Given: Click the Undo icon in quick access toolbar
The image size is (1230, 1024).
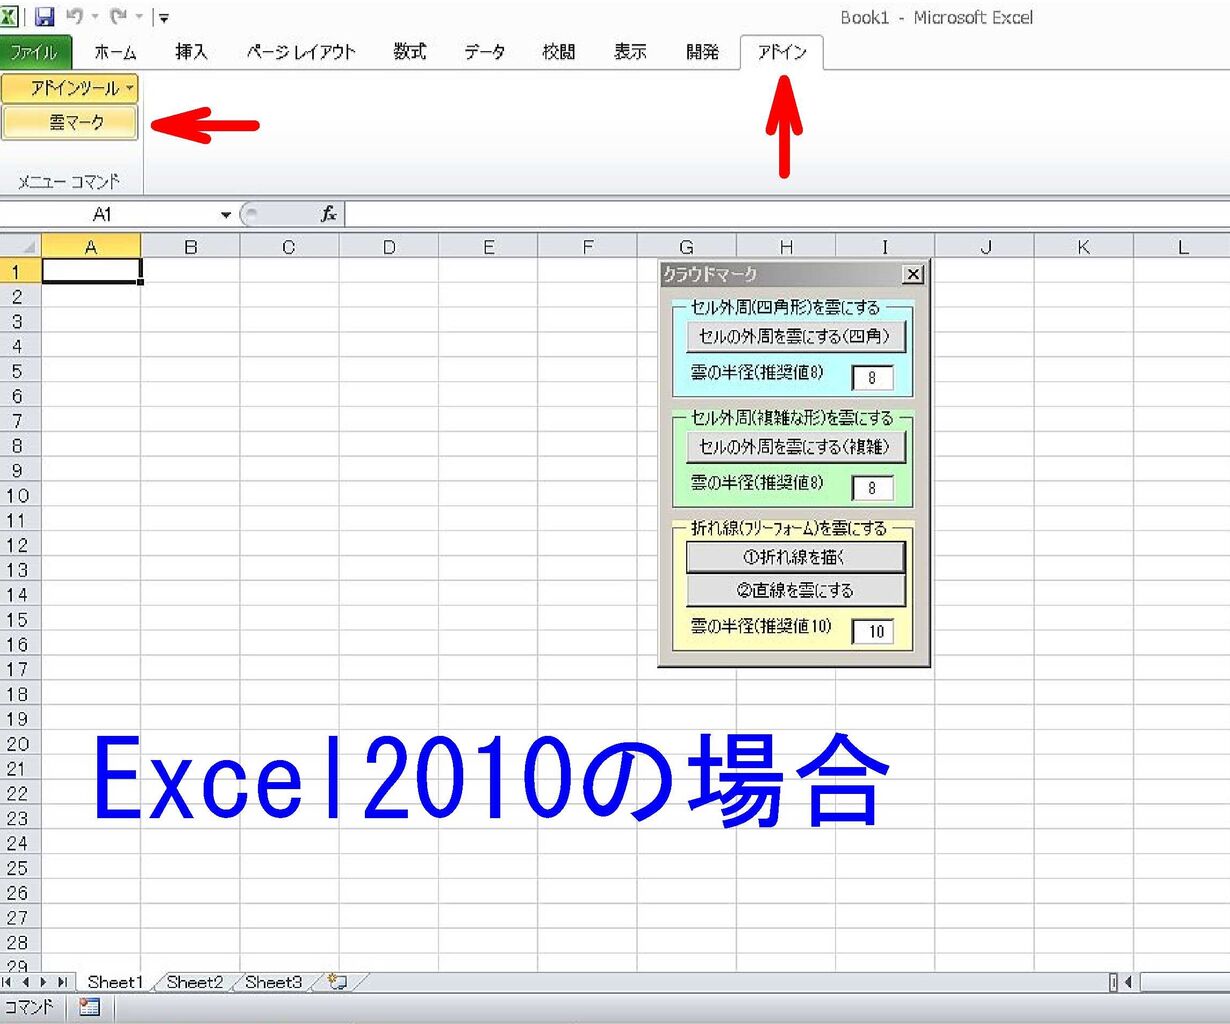Looking at the screenshot, I should coord(74,17).
